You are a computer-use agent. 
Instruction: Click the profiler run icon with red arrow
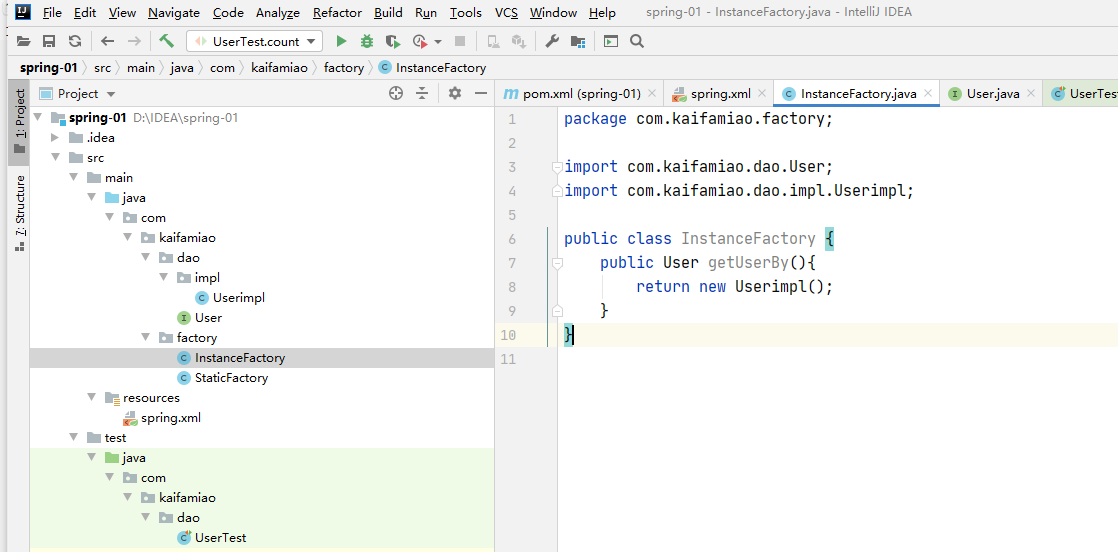421,41
